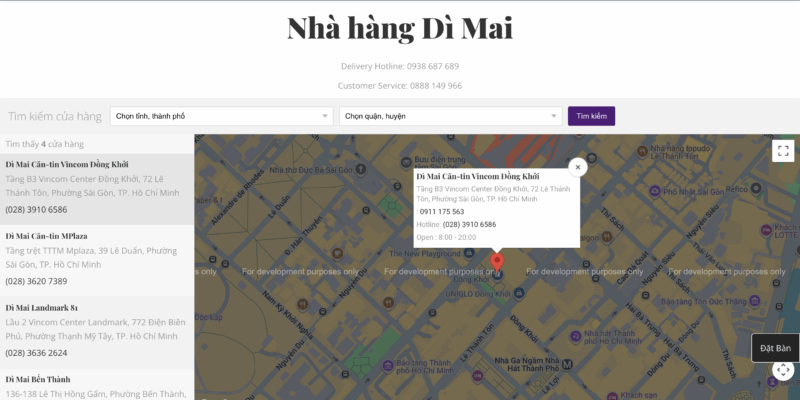Click Open : 8:00 - 20:00 text
The image size is (800, 400).
point(446,237)
